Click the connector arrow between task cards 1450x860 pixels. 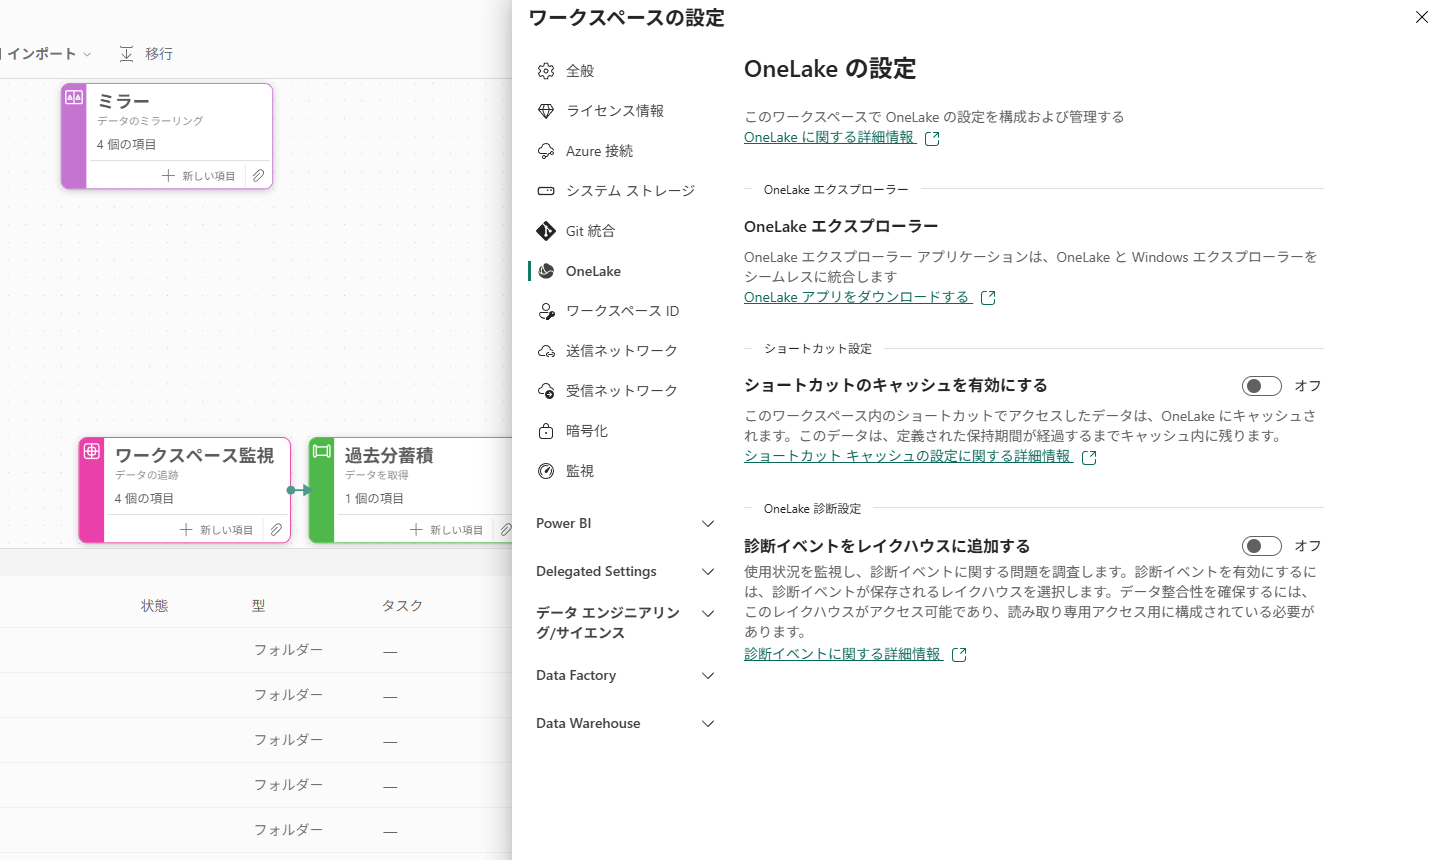coord(299,490)
